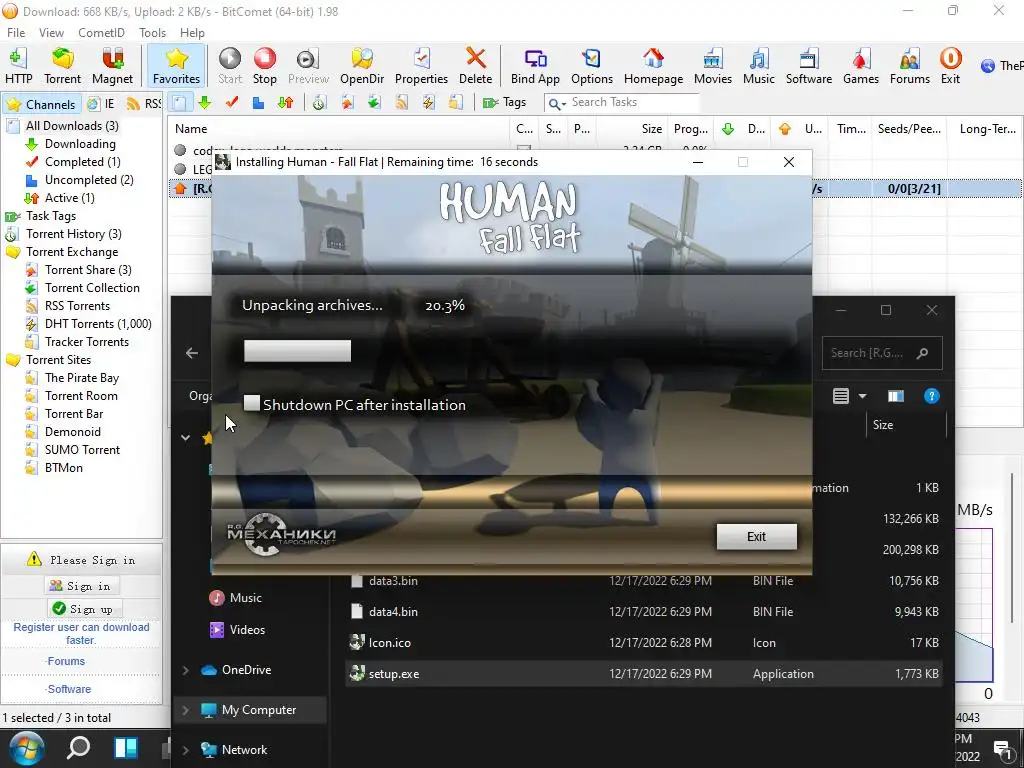Filter by downloading green arrow icon

[204, 103]
